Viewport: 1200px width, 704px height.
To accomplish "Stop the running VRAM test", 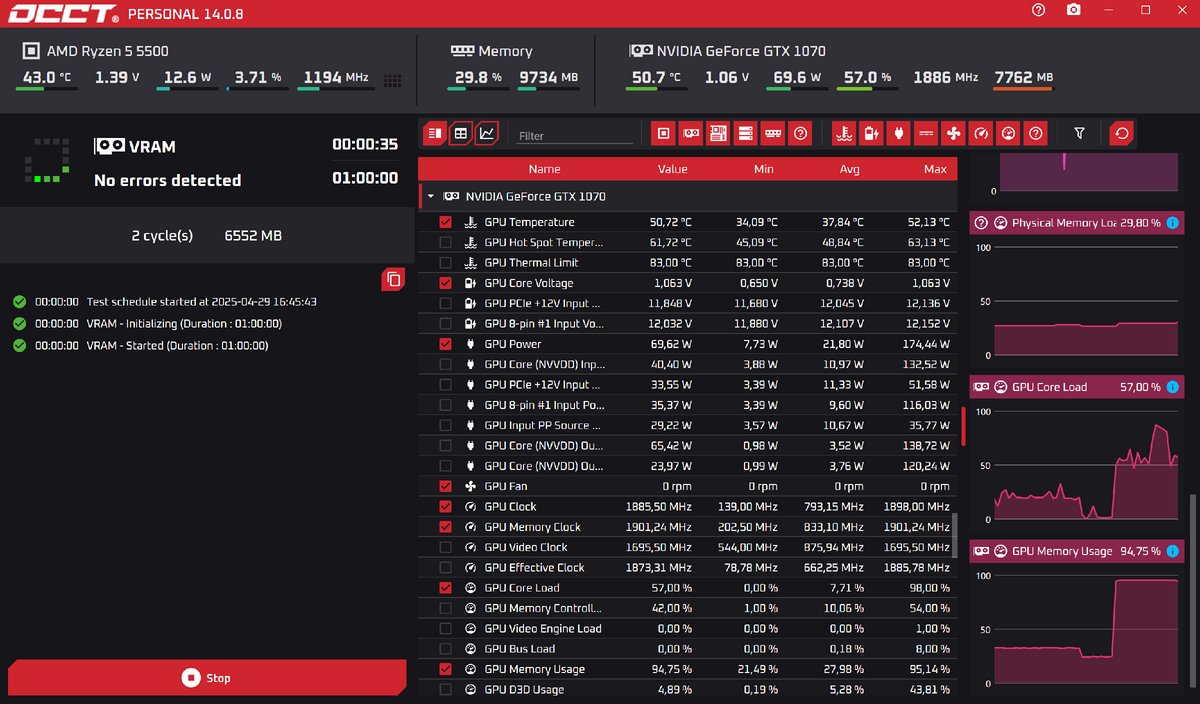I will click(x=207, y=678).
